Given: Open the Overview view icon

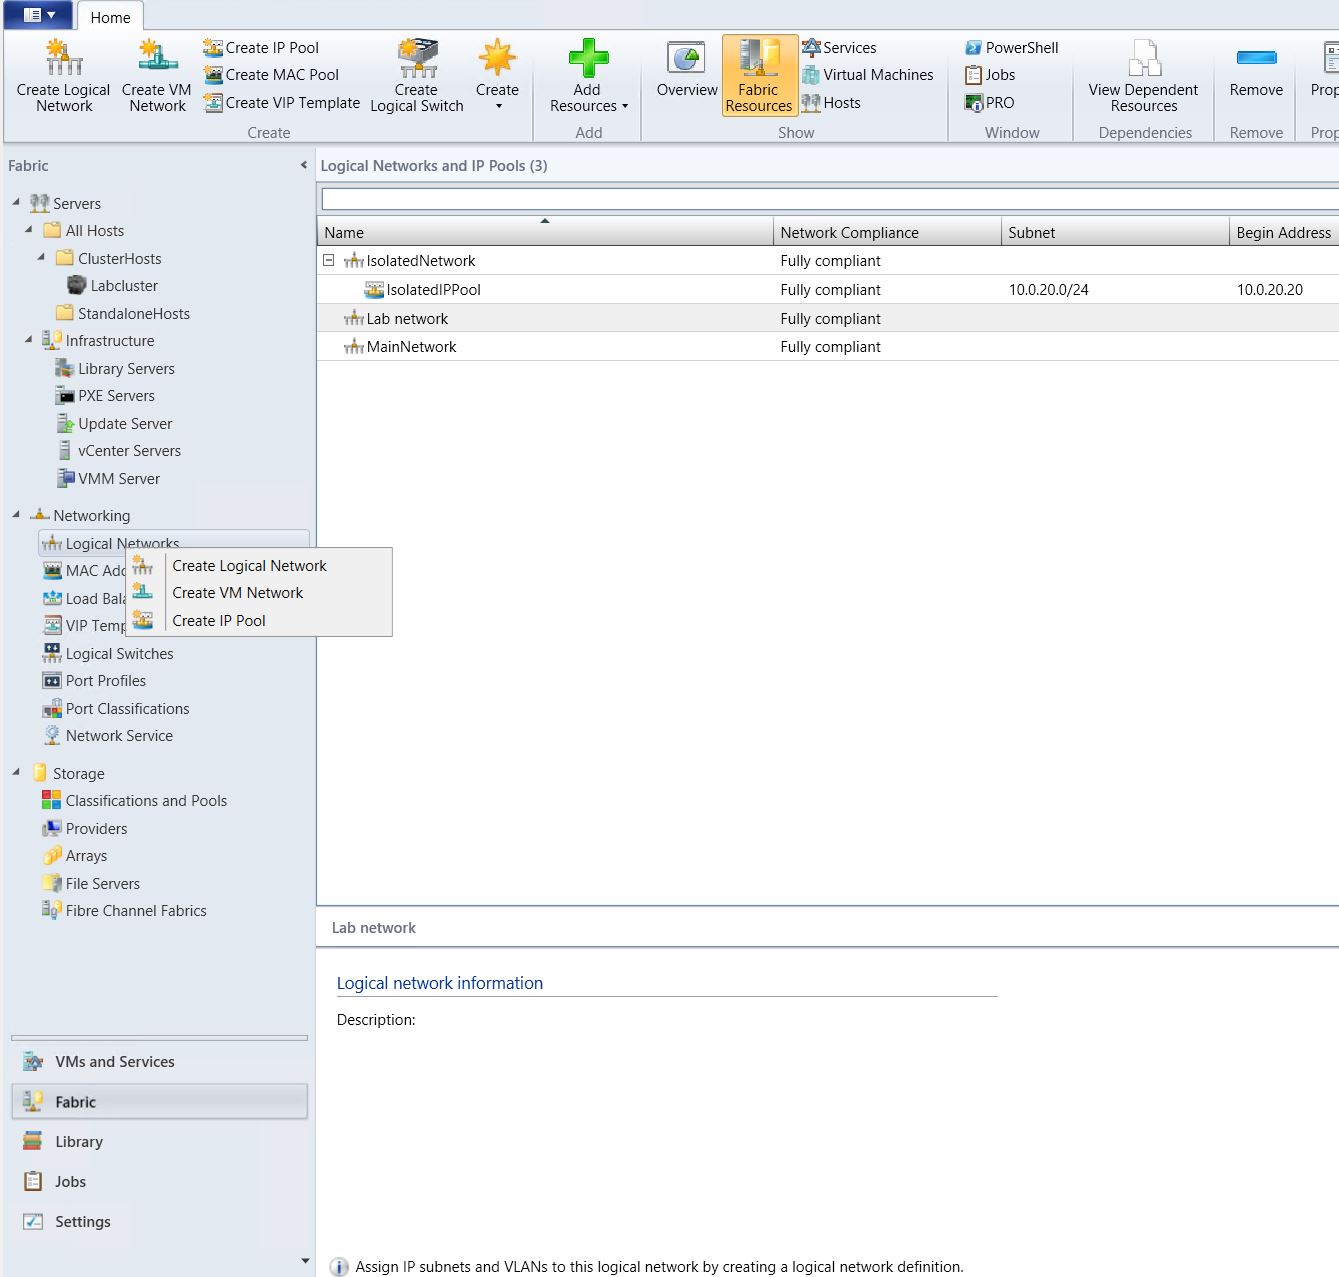Looking at the screenshot, I should click(687, 60).
